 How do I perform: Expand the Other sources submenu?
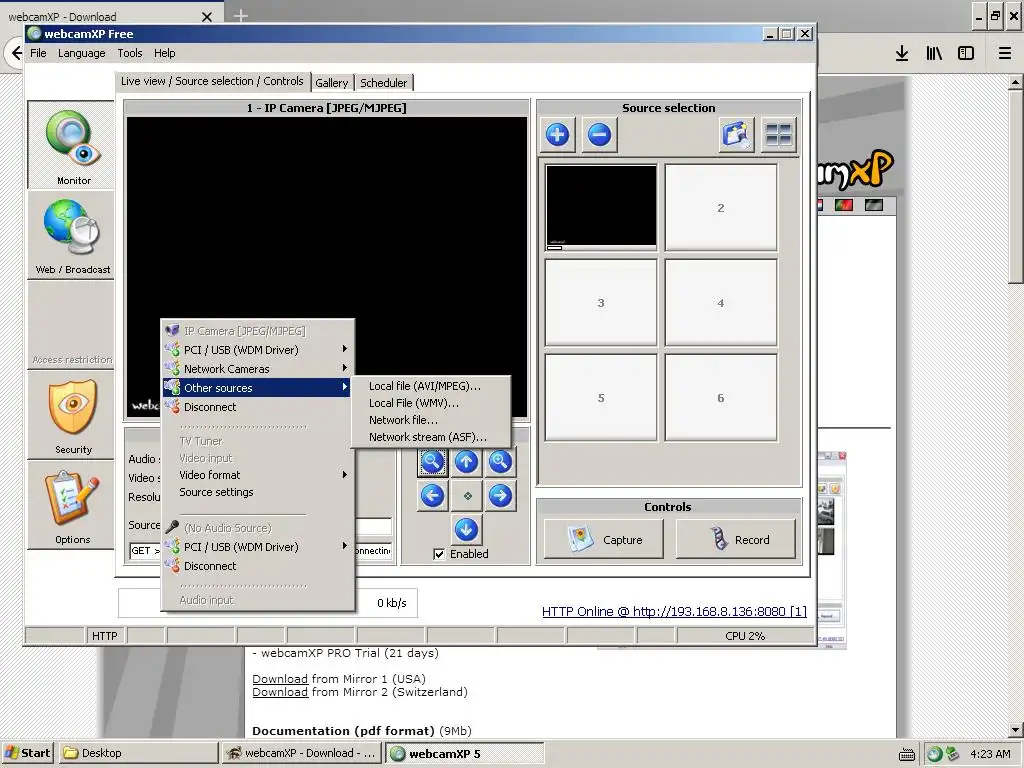click(x=258, y=388)
